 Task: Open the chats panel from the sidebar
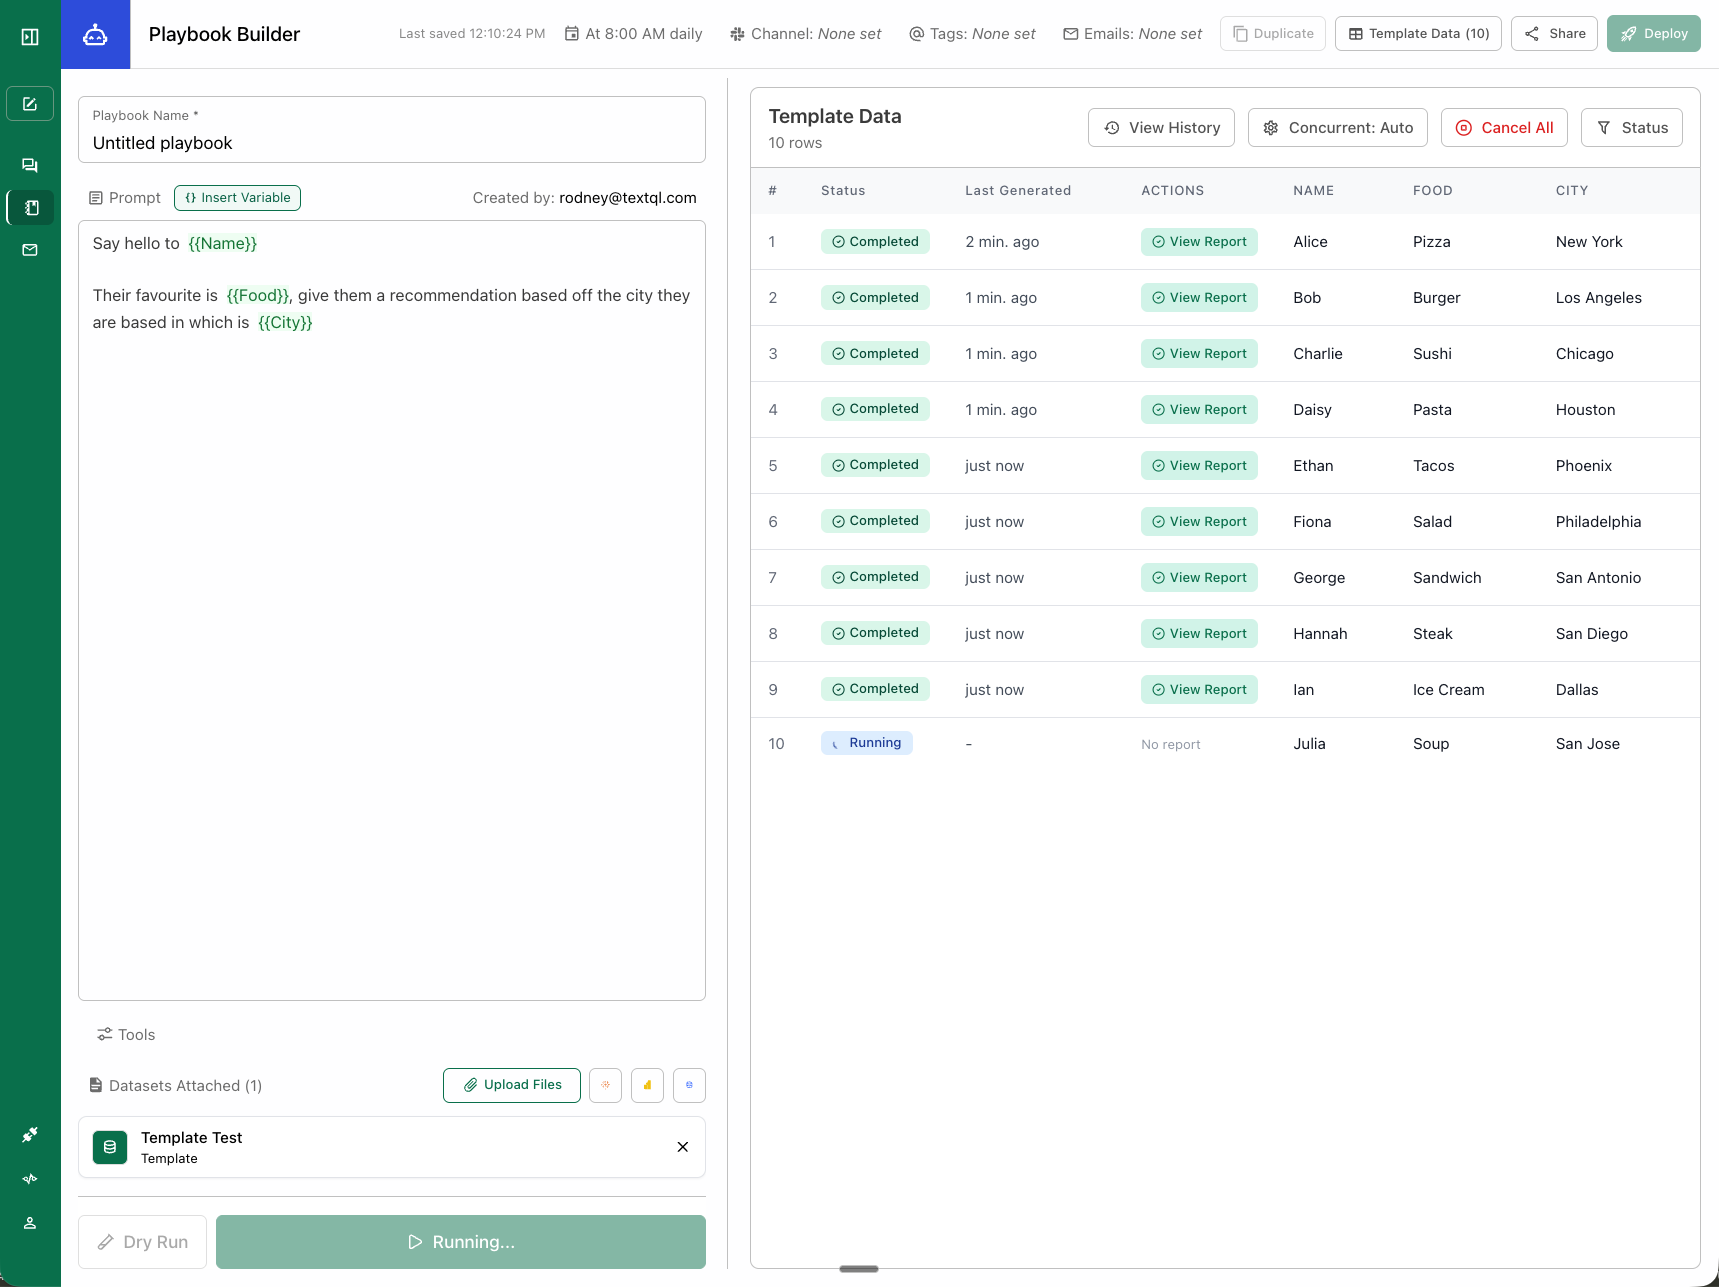click(x=29, y=165)
